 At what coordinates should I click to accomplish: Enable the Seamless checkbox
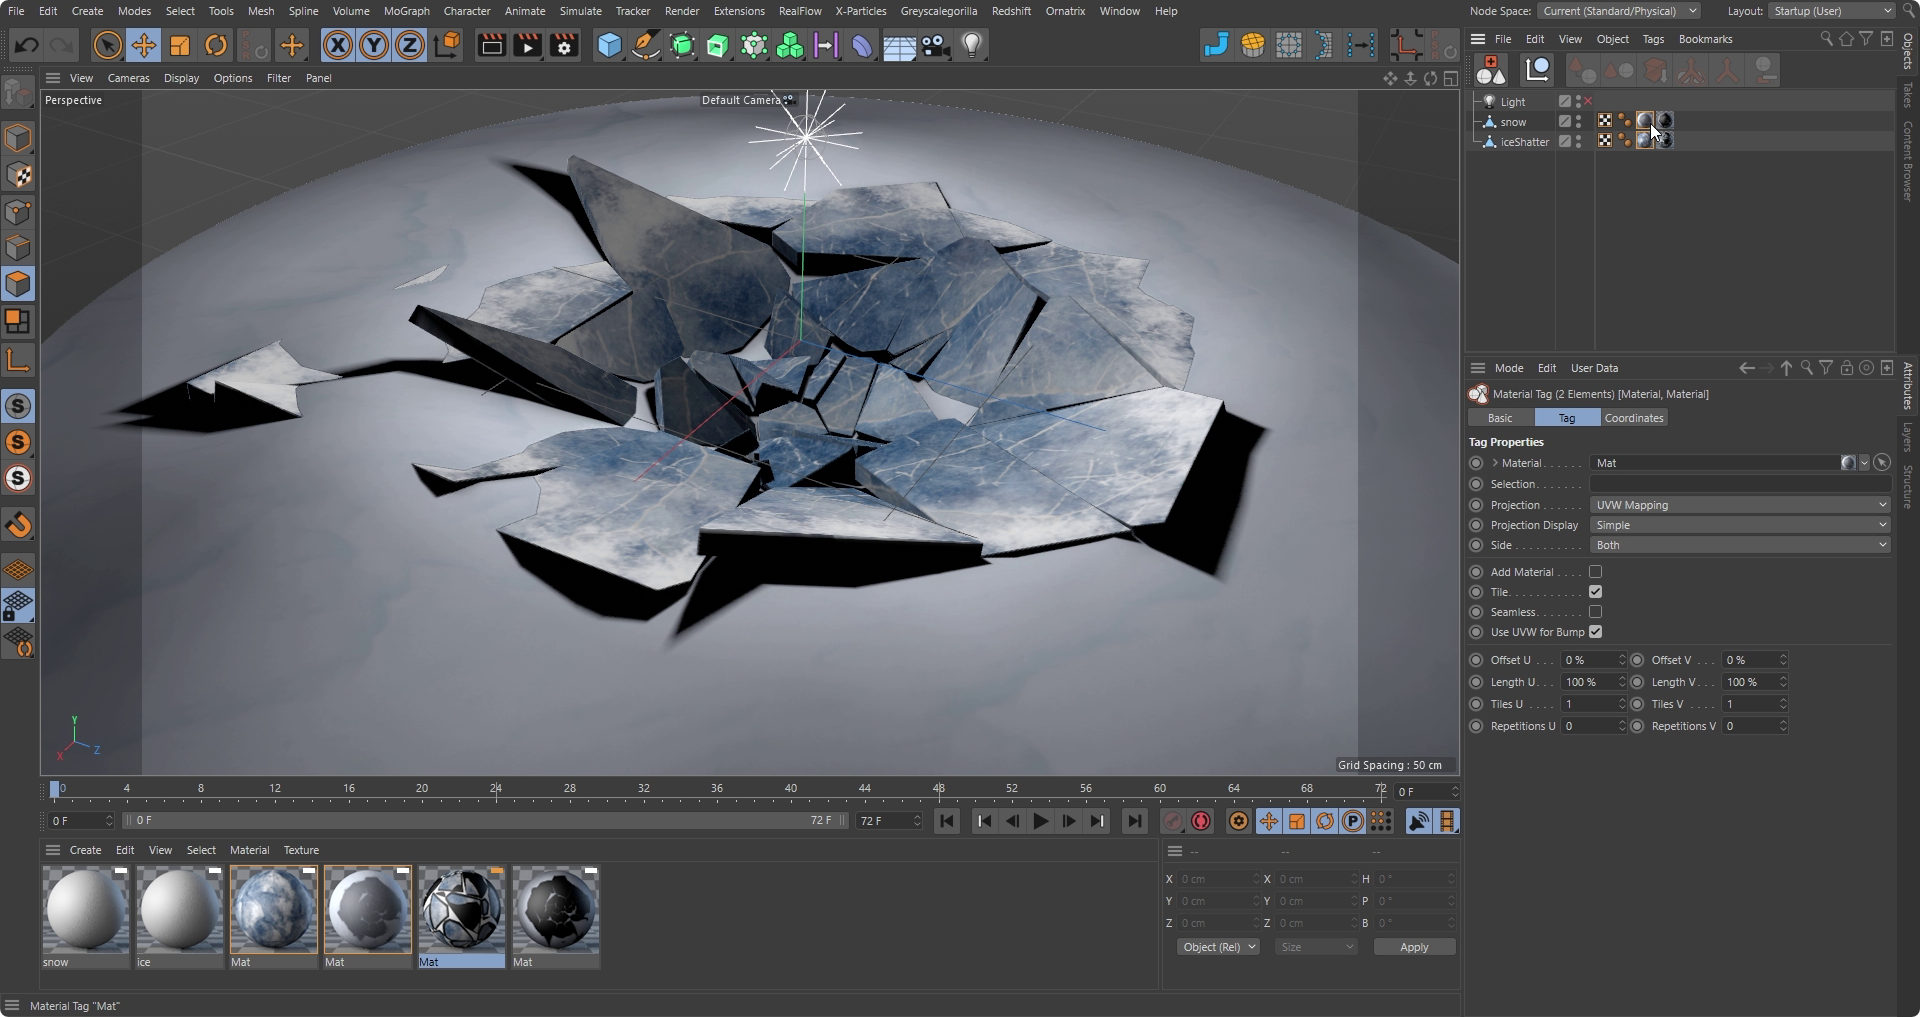[1595, 612]
